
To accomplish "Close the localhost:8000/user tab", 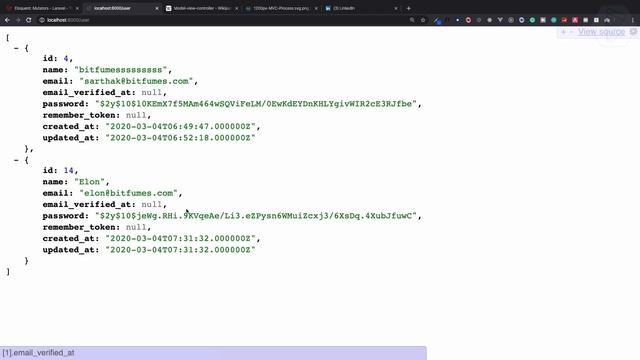I will tap(157, 8).
